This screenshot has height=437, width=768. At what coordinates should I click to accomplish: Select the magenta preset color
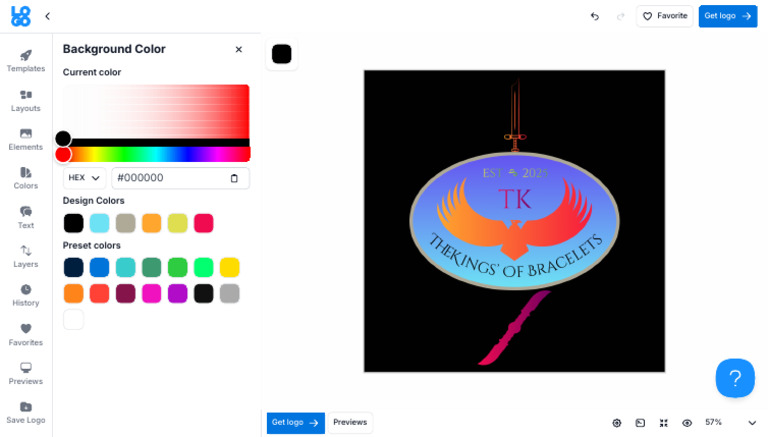tap(151, 293)
